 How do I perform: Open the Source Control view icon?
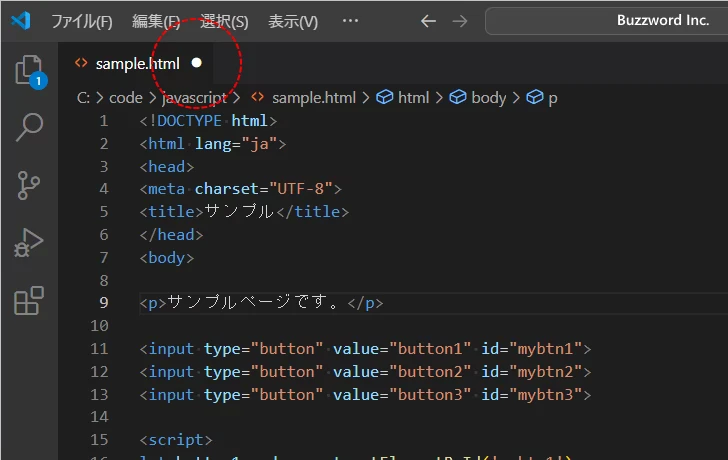29,185
